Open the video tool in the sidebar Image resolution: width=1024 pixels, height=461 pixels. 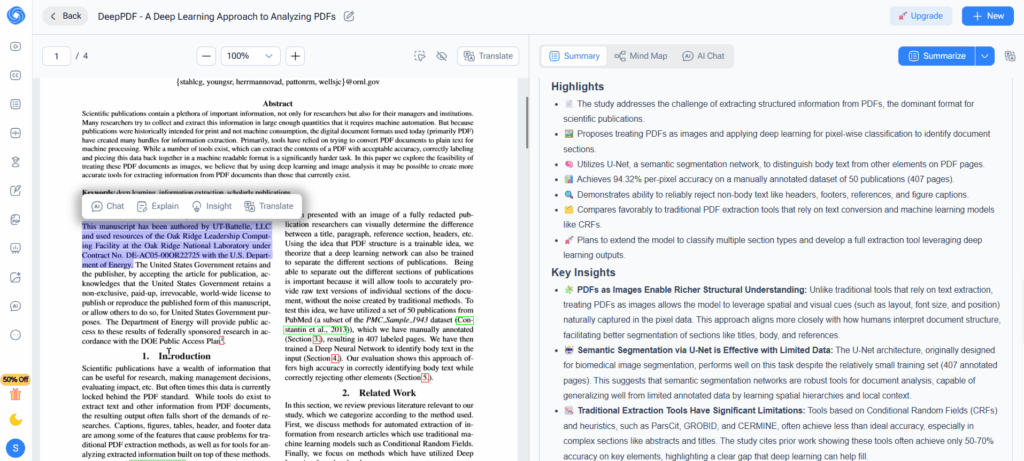point(16,46)
